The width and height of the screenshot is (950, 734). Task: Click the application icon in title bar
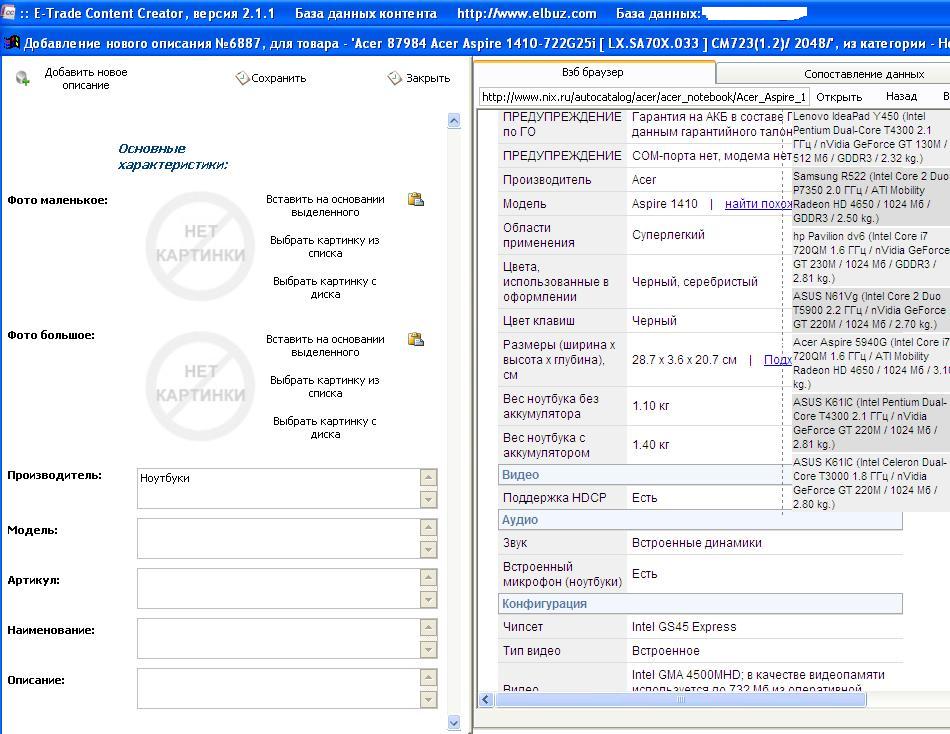click(8, 12)
